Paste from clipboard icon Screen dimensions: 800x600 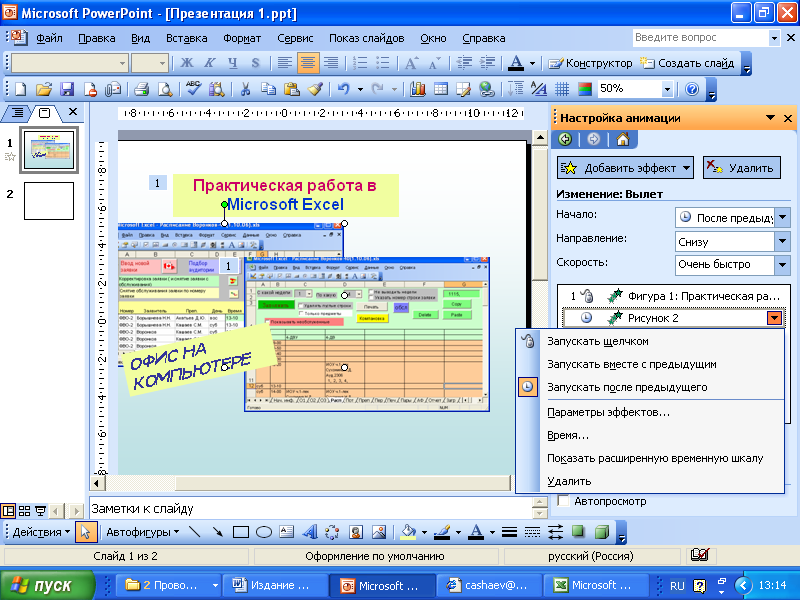[x=291, y=89]
